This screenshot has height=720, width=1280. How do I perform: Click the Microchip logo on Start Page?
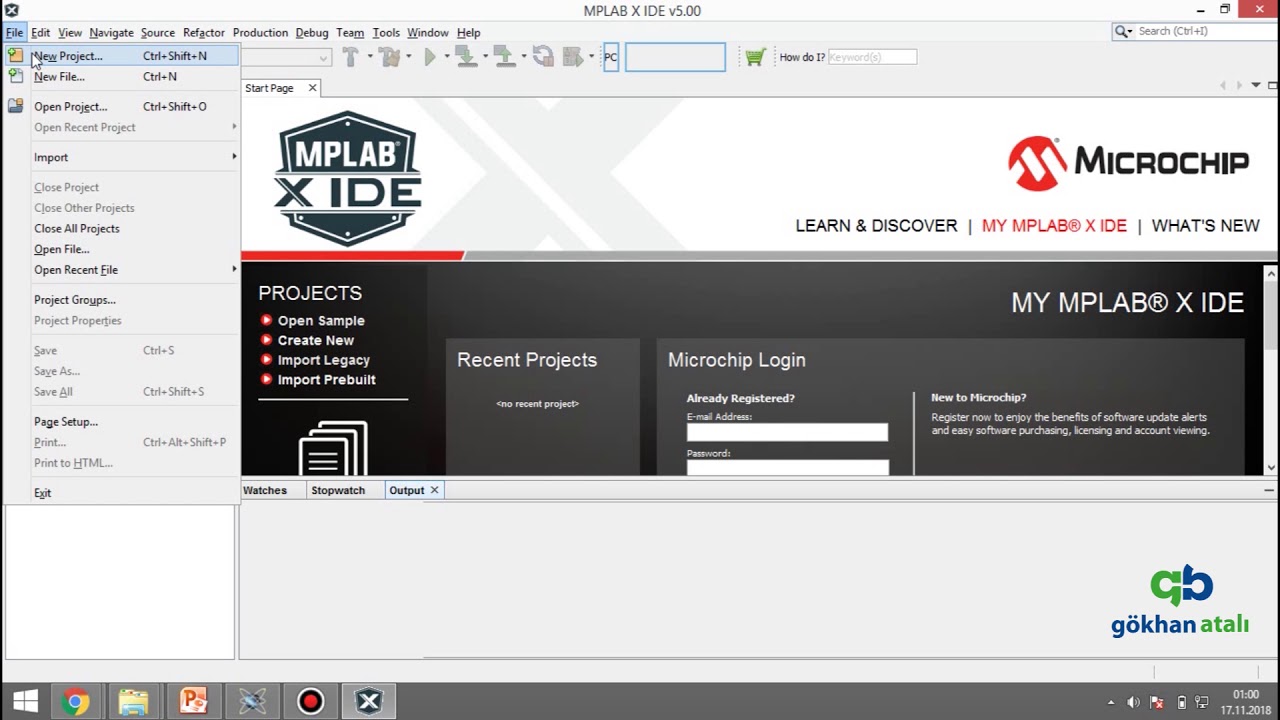coord(1128,163)
